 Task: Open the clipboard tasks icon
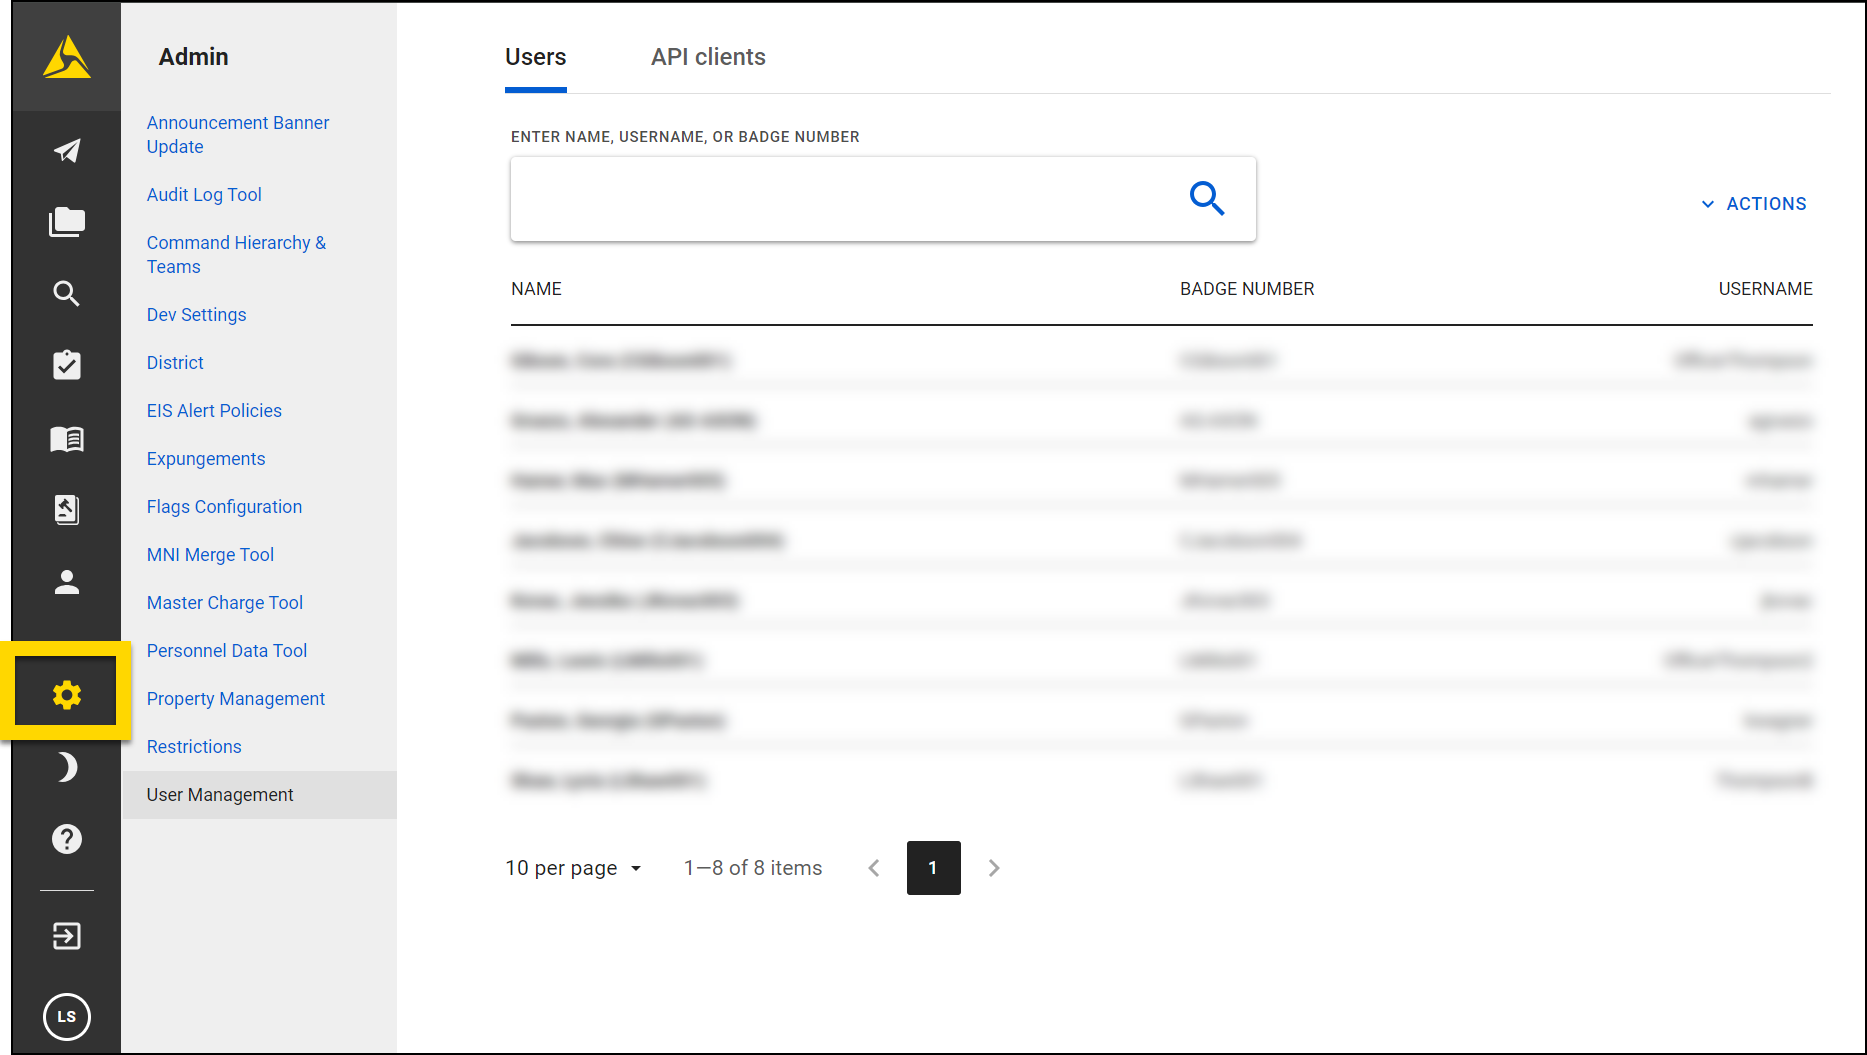pyautogui.click(x=66, y=366)
